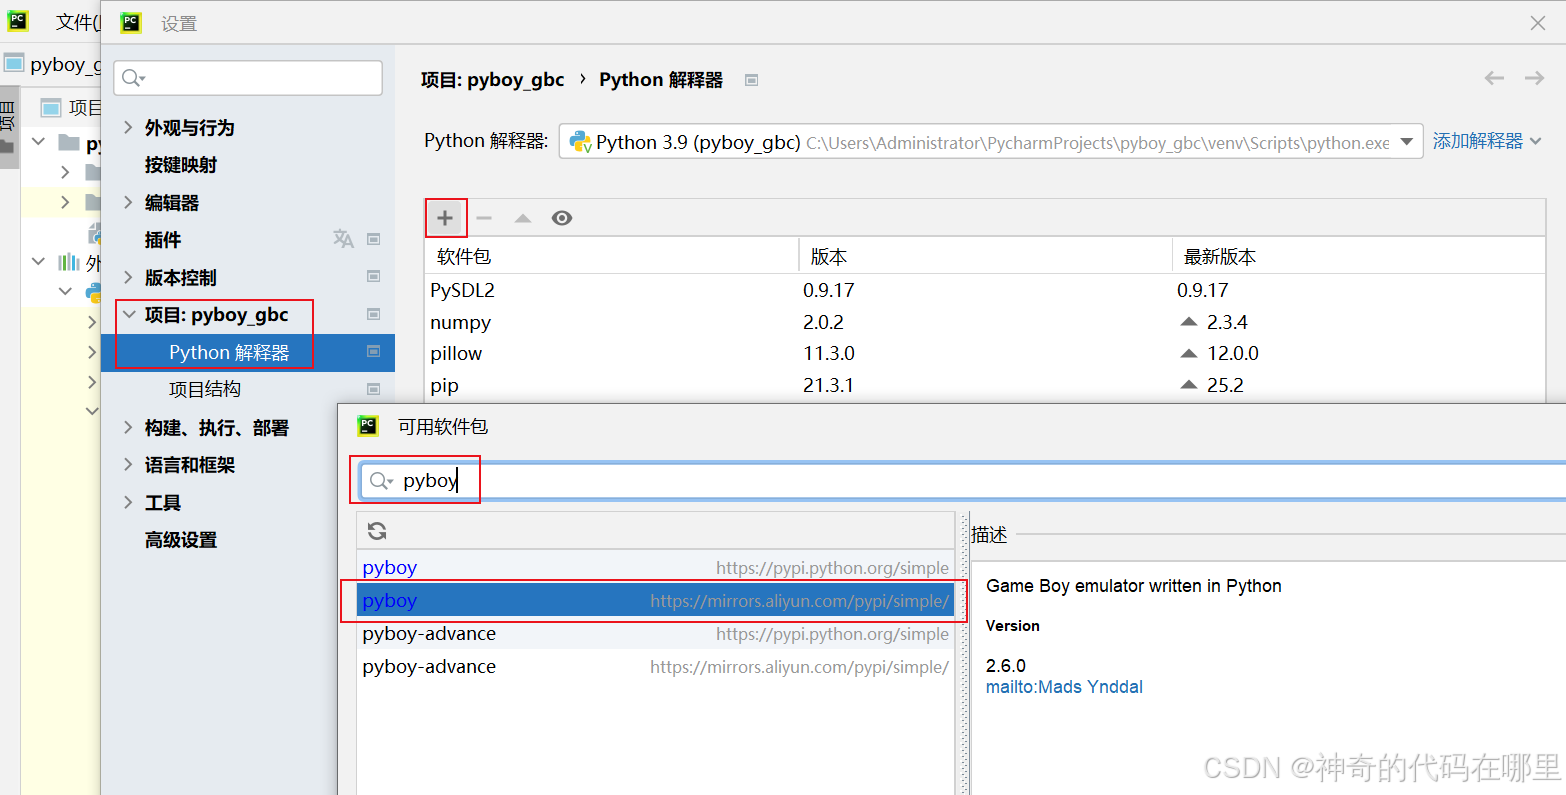Click the PyCharm logo in 可用软件包 dialog
The height and width of the screenshot is (795, 1566).
tap(368, 426)
